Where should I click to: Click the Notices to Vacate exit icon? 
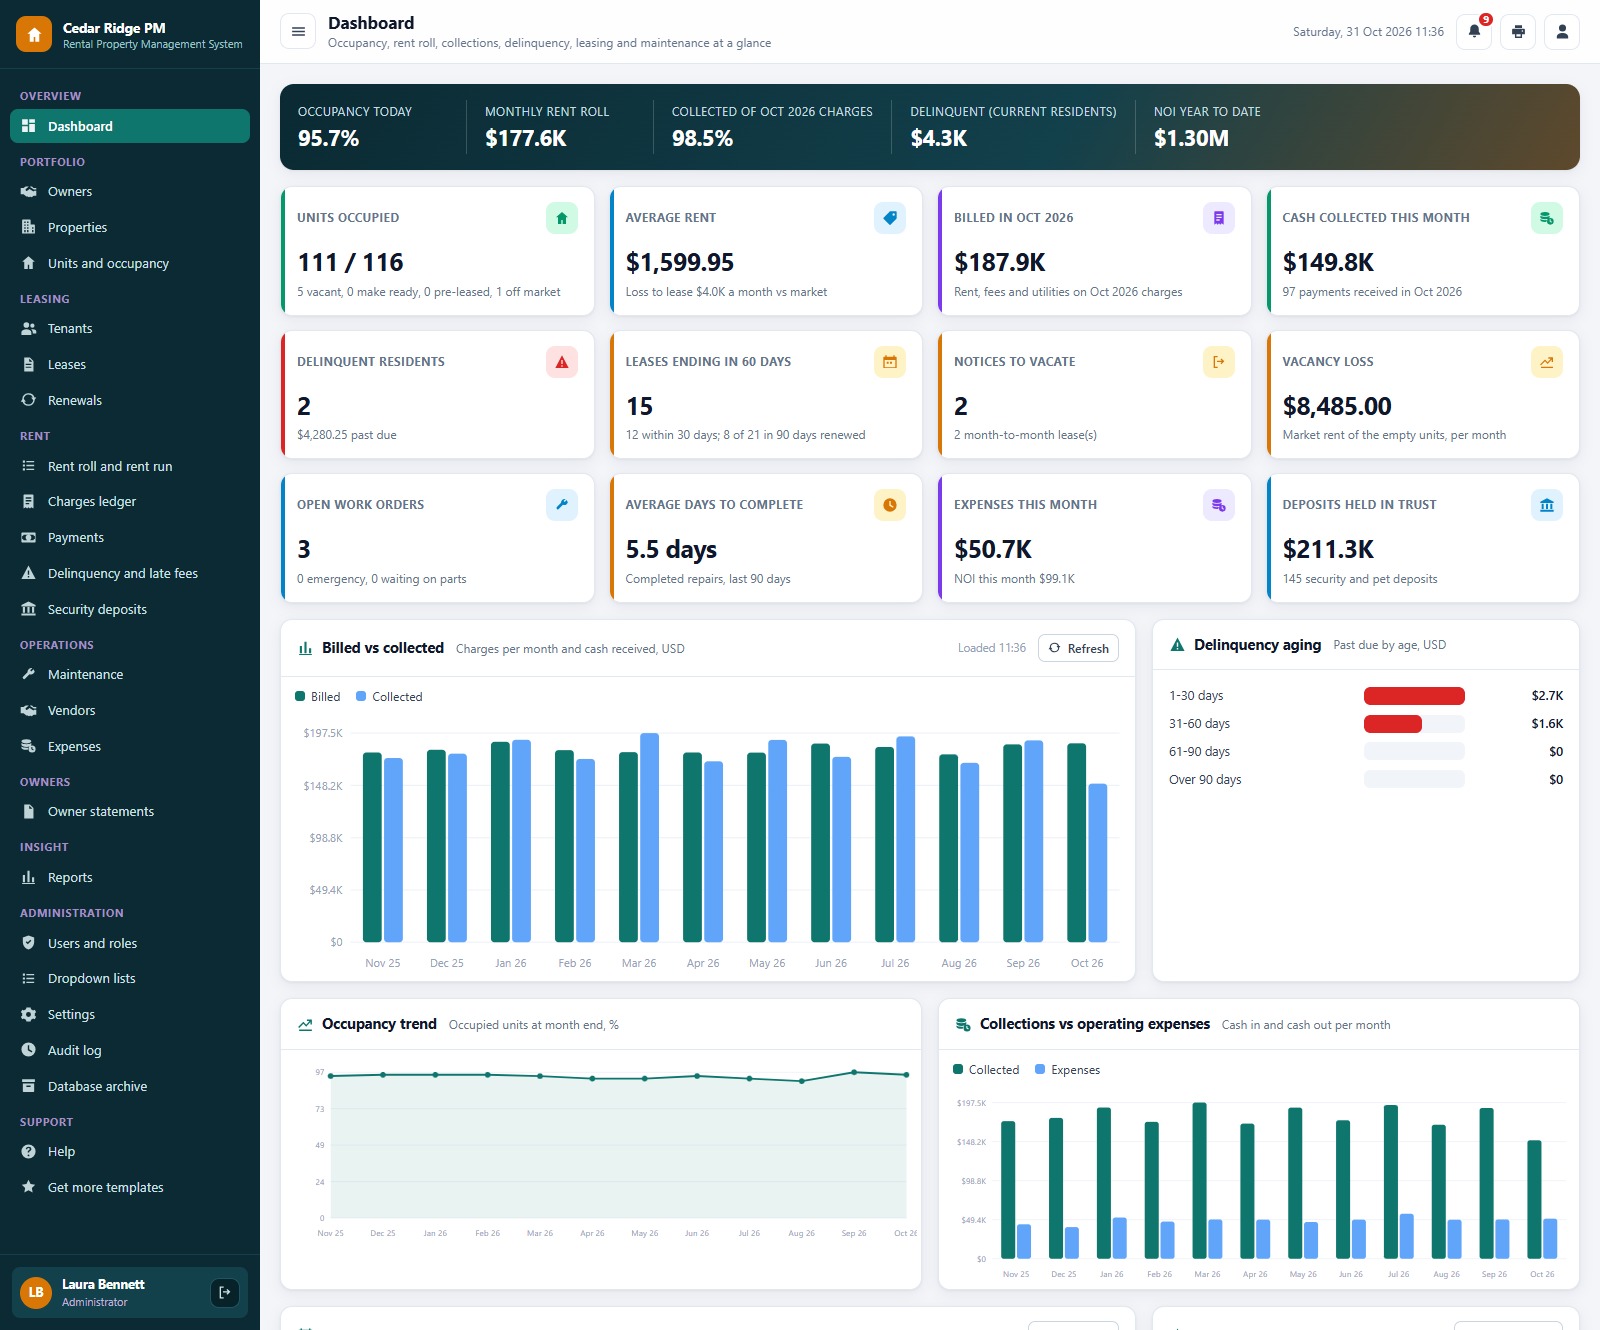[1219, 362]
